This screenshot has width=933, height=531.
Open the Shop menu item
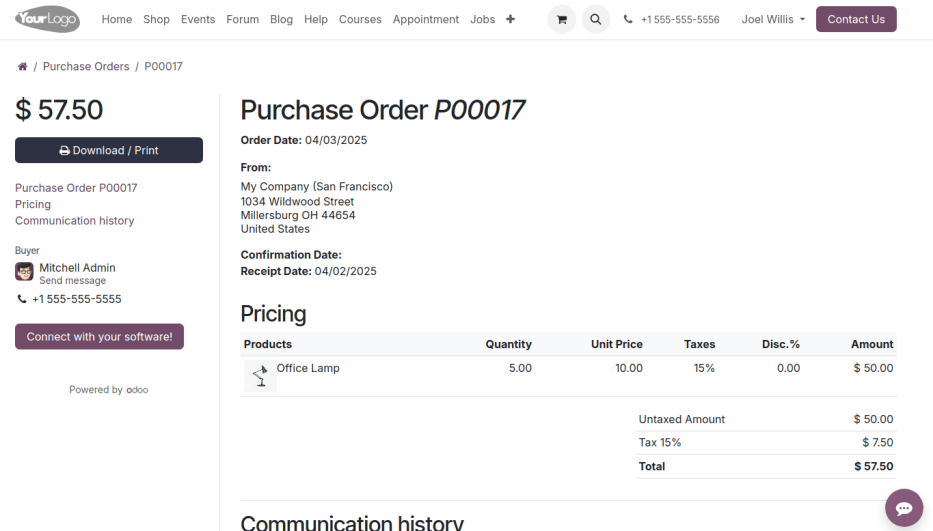click(156, 19)
